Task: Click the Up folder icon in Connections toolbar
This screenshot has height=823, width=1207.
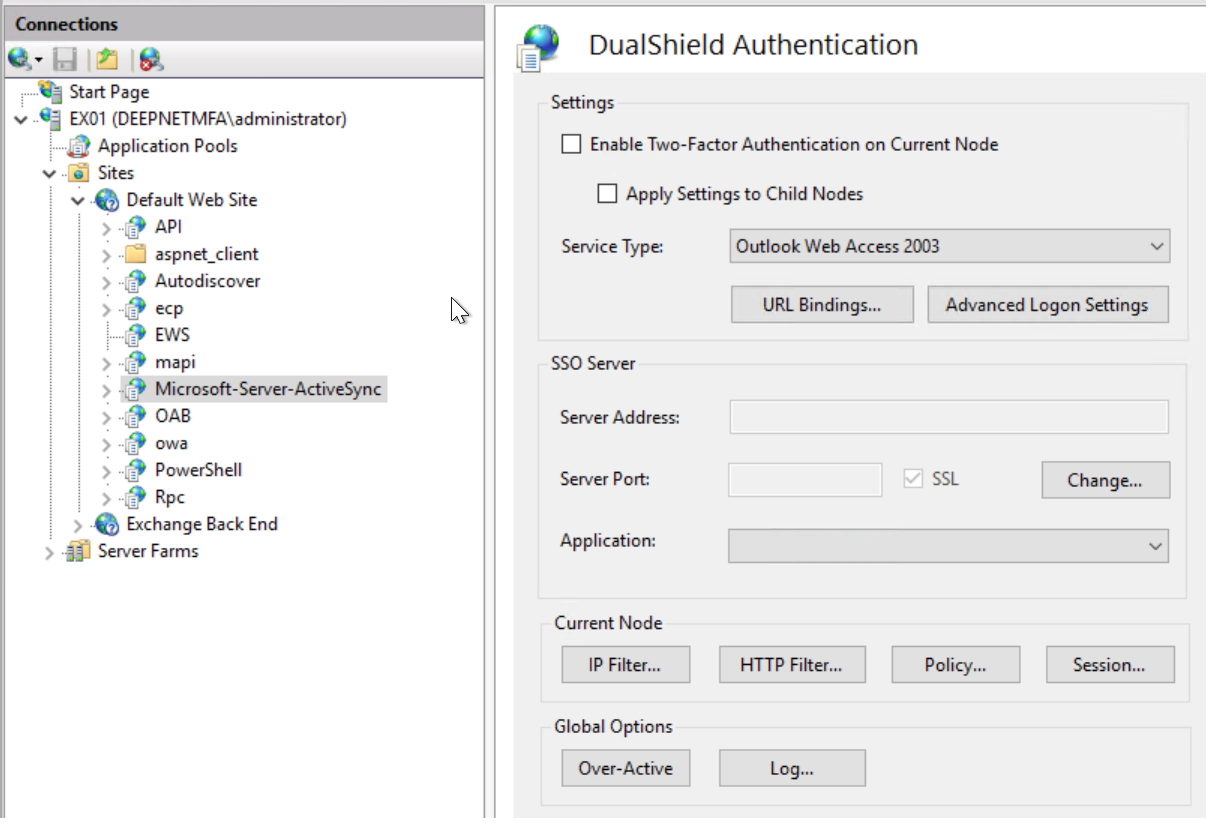Action: tap(106, 60)
